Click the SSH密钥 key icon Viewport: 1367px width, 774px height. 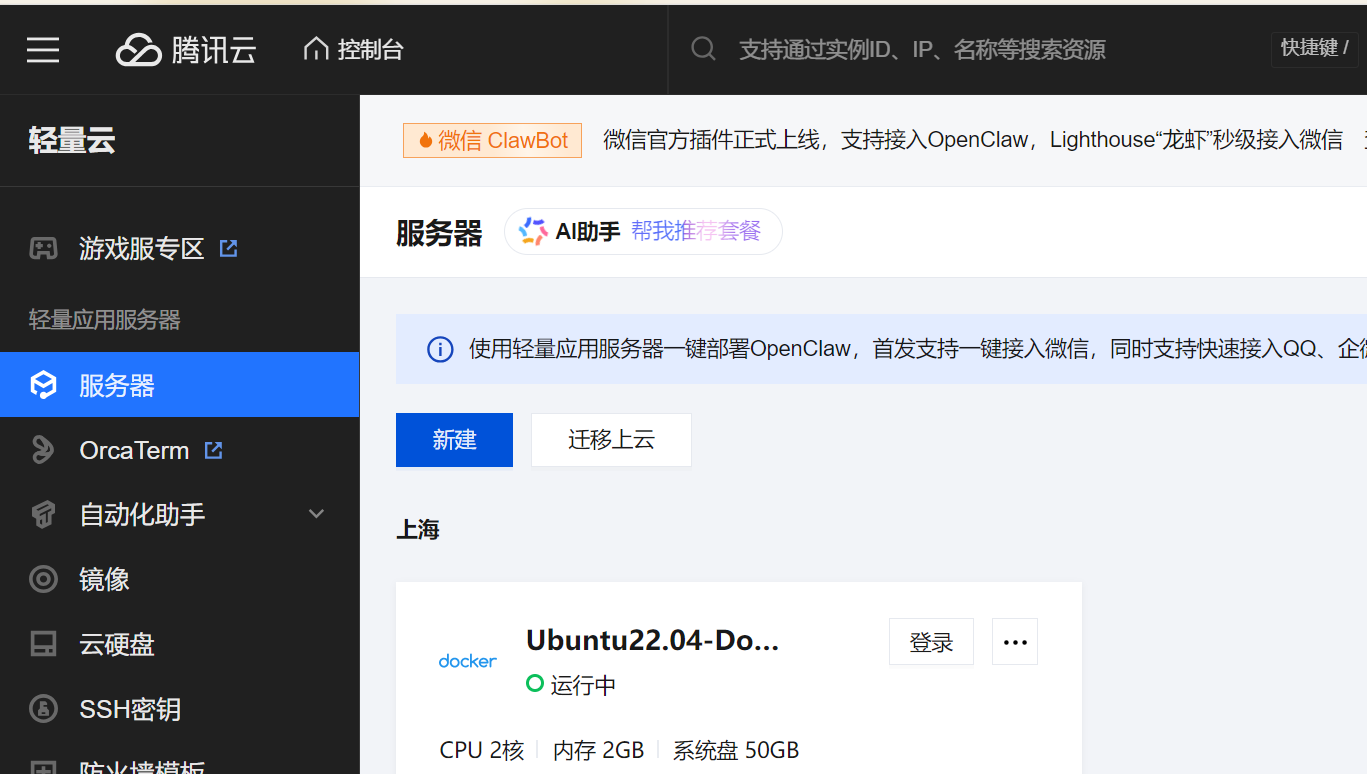(43, 709)
